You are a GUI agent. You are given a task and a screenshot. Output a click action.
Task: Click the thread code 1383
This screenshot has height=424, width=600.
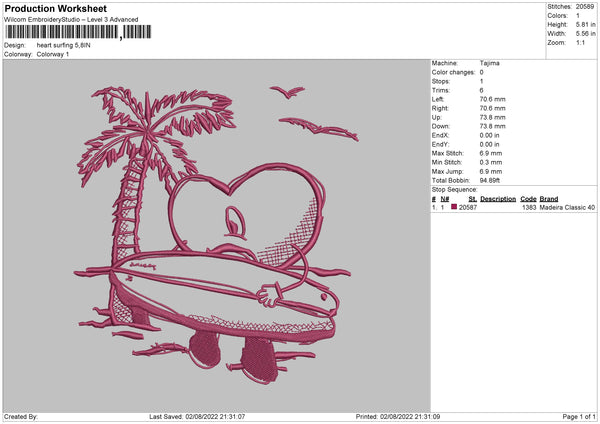pos(528,207)
